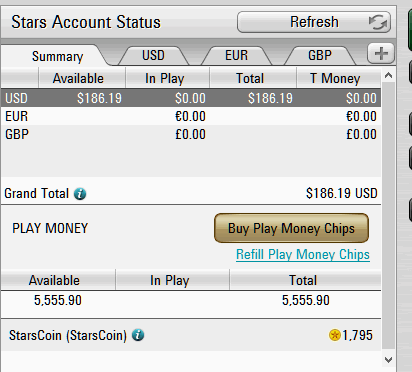The height and width of the screenshot is (372, 412).
Task: Select the GBP balance row
Action: pos(191,134)
